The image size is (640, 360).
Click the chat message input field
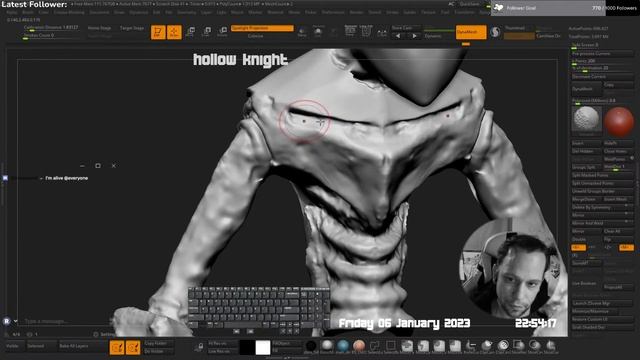[x=65, y=321]
